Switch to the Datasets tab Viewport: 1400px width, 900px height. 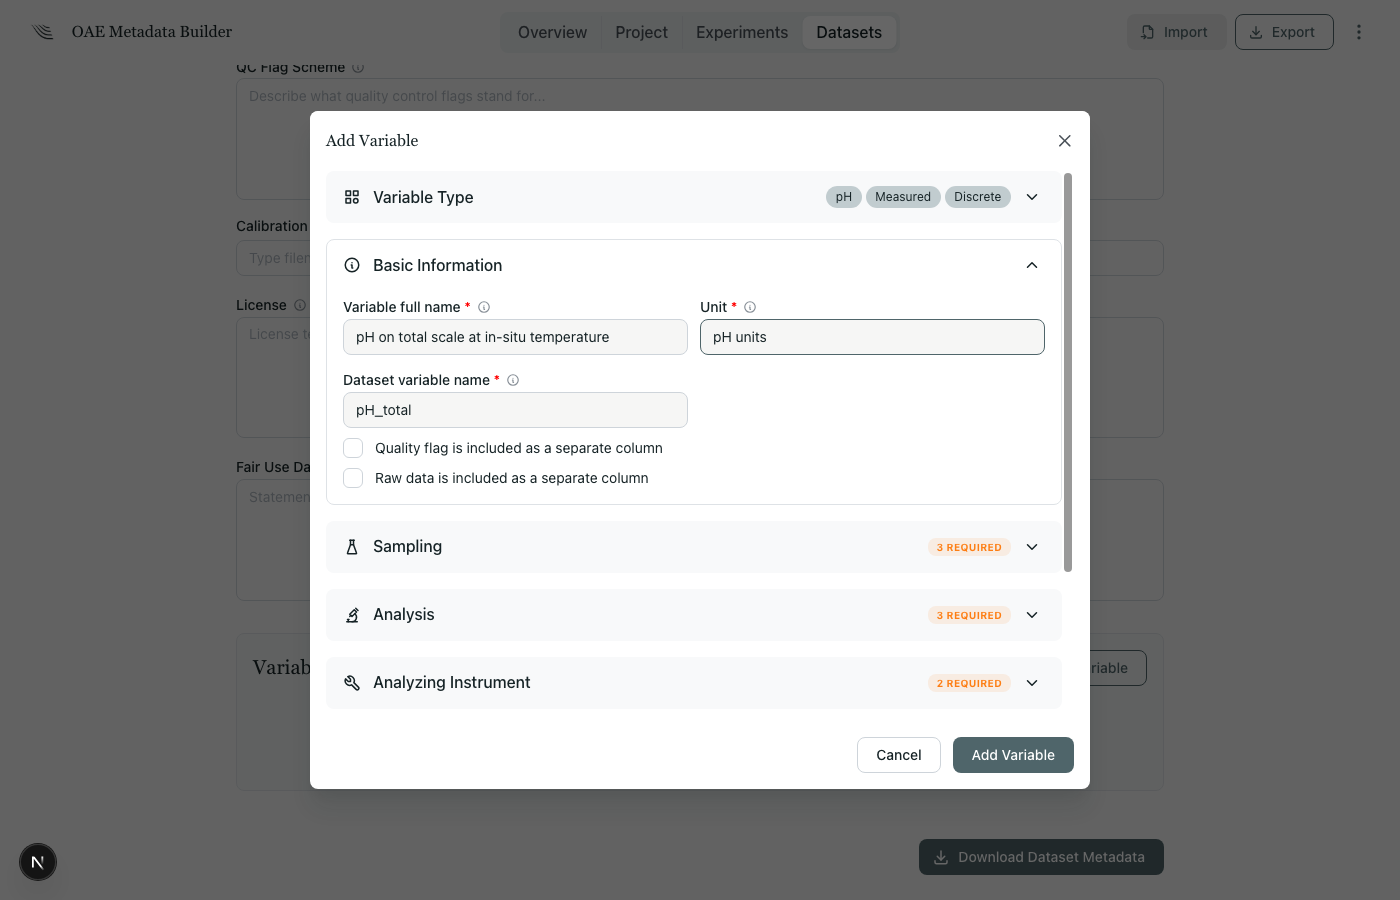[x=849, y=32]
